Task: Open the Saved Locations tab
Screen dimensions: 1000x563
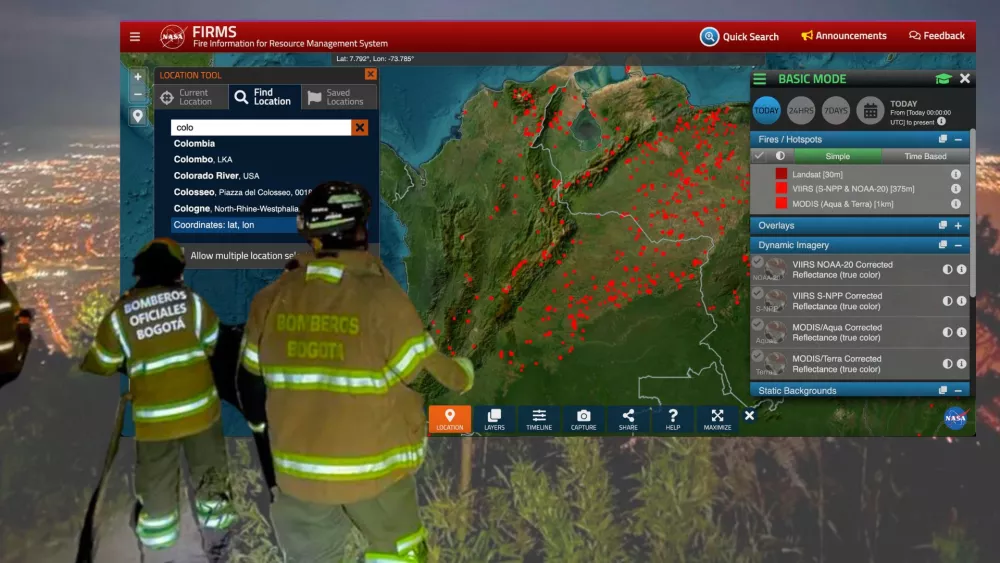Action: pyautogui.click(x=341, y=97)
